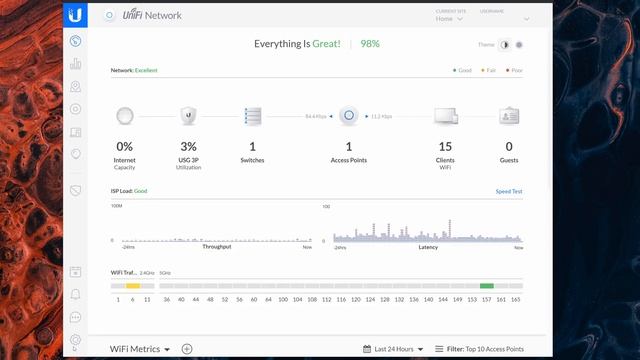Click channel 36 label in 5GHz row

[x=167, y=299]
